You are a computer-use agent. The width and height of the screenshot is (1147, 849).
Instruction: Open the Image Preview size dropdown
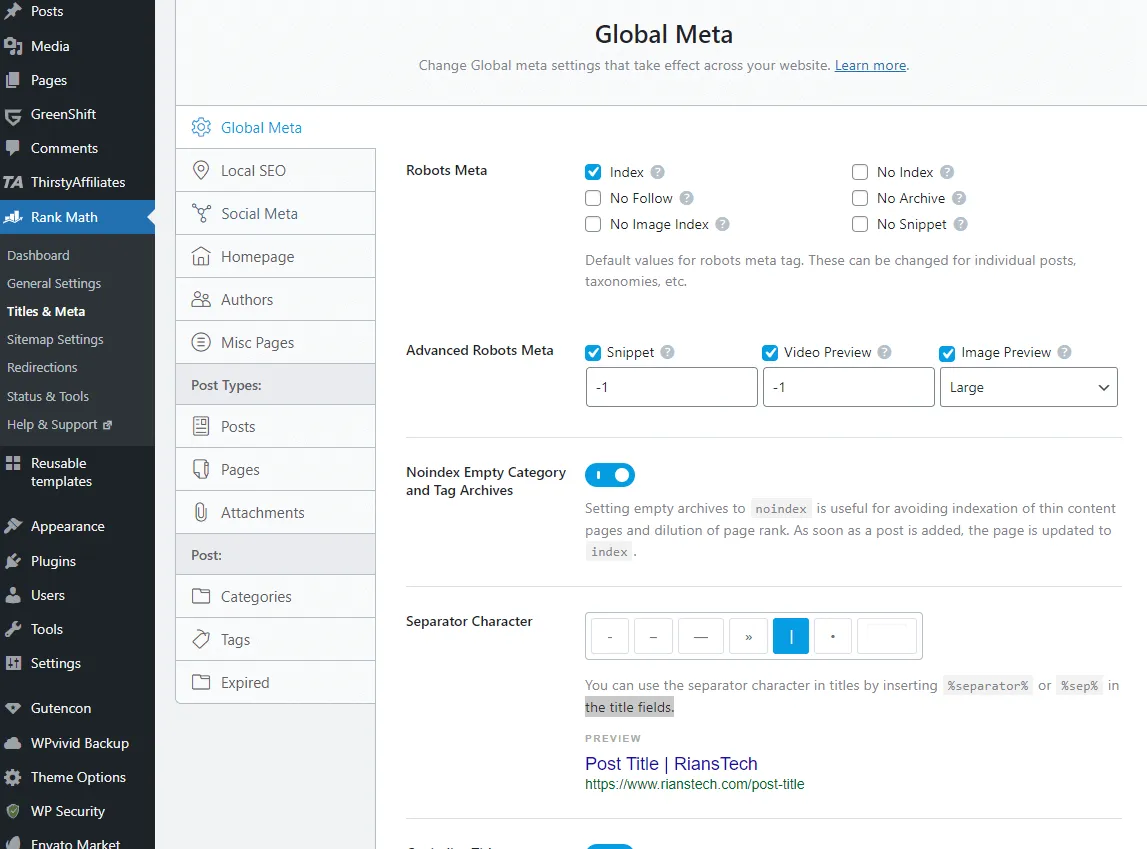(x=1028, y=387)
